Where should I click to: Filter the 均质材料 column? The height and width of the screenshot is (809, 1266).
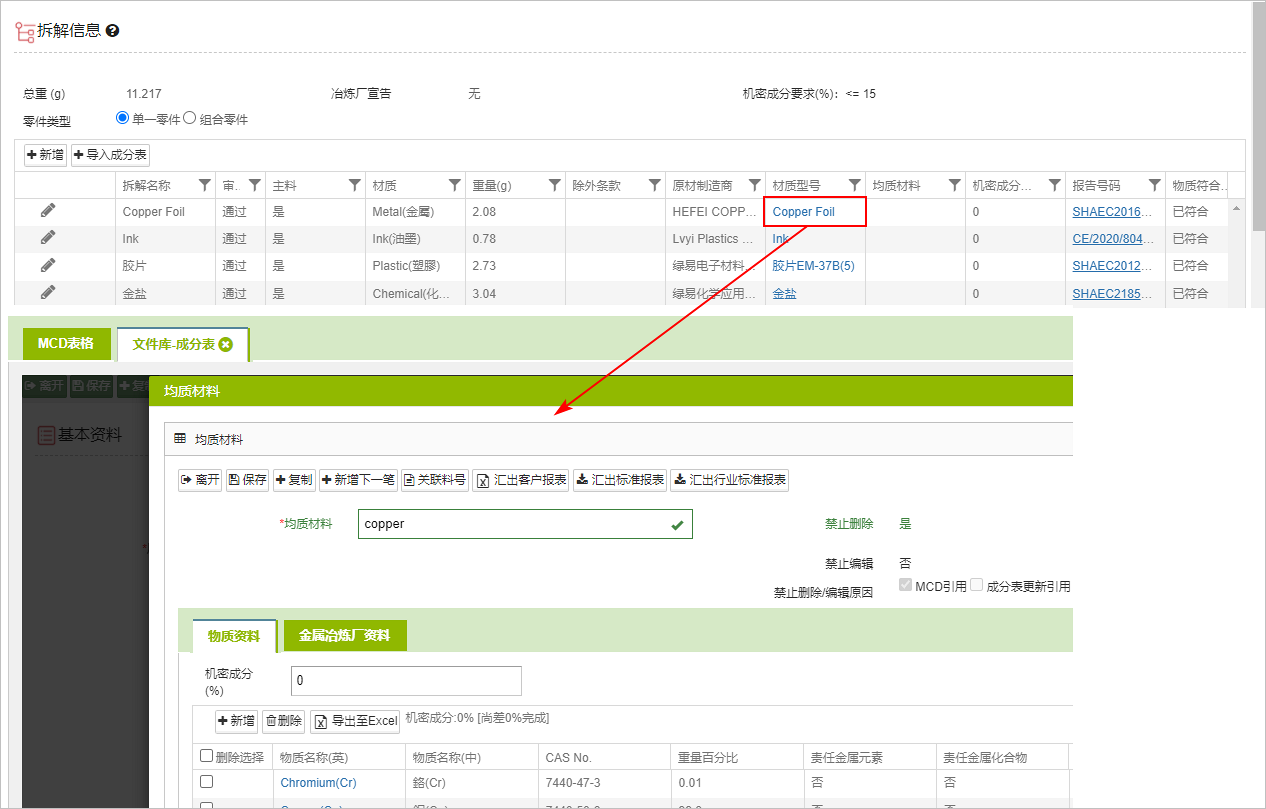[955, 185]
